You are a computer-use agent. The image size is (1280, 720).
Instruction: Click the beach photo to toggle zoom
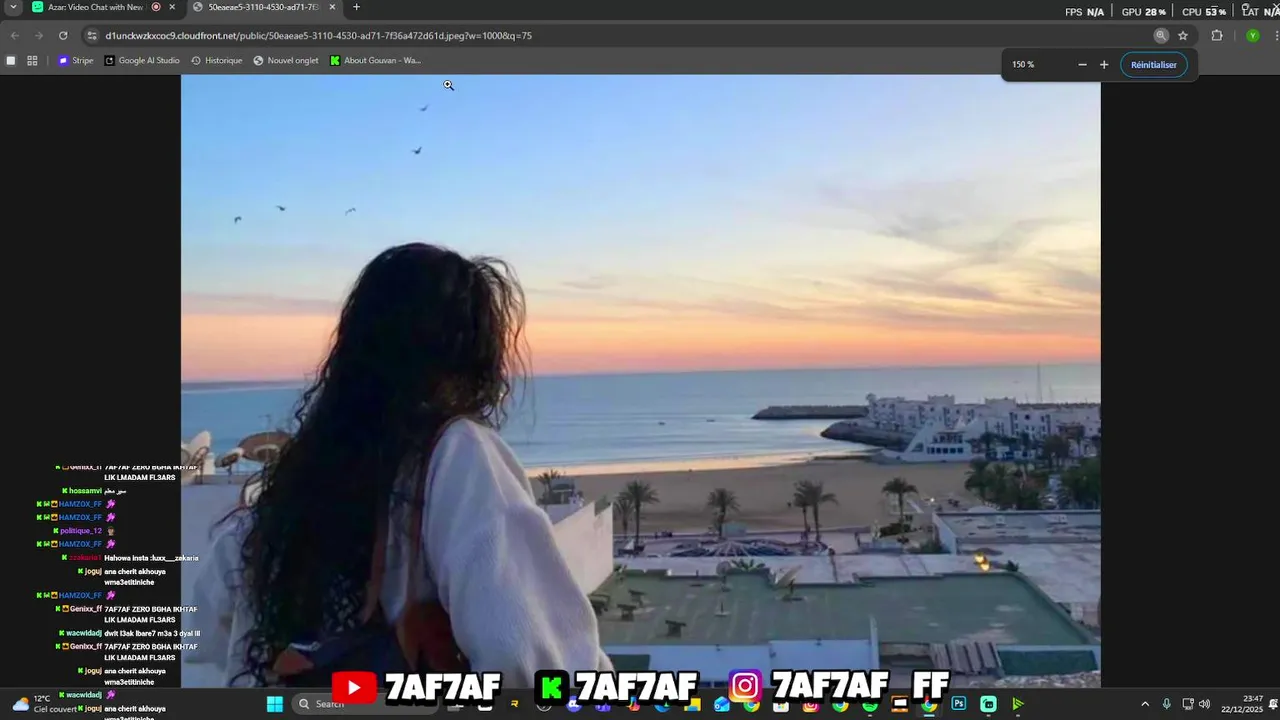point(640,380)
